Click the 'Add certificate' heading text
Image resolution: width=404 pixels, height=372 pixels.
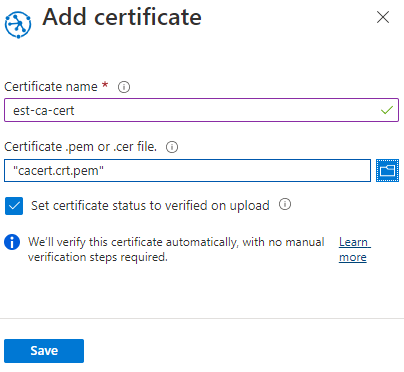122,17
